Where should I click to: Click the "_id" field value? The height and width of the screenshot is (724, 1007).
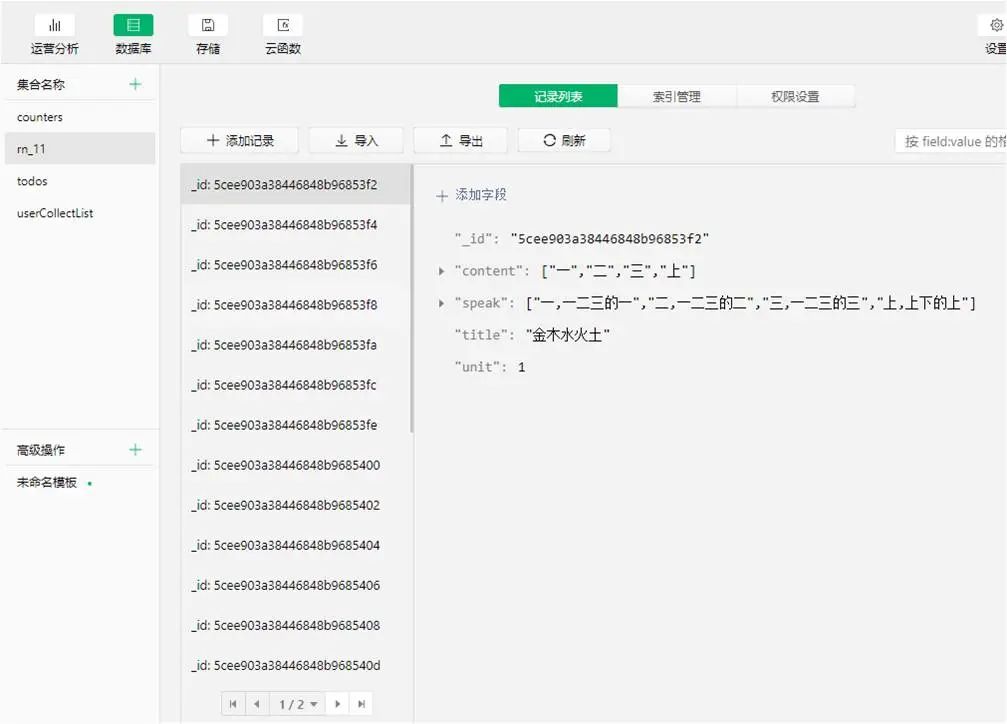point(609,239)
